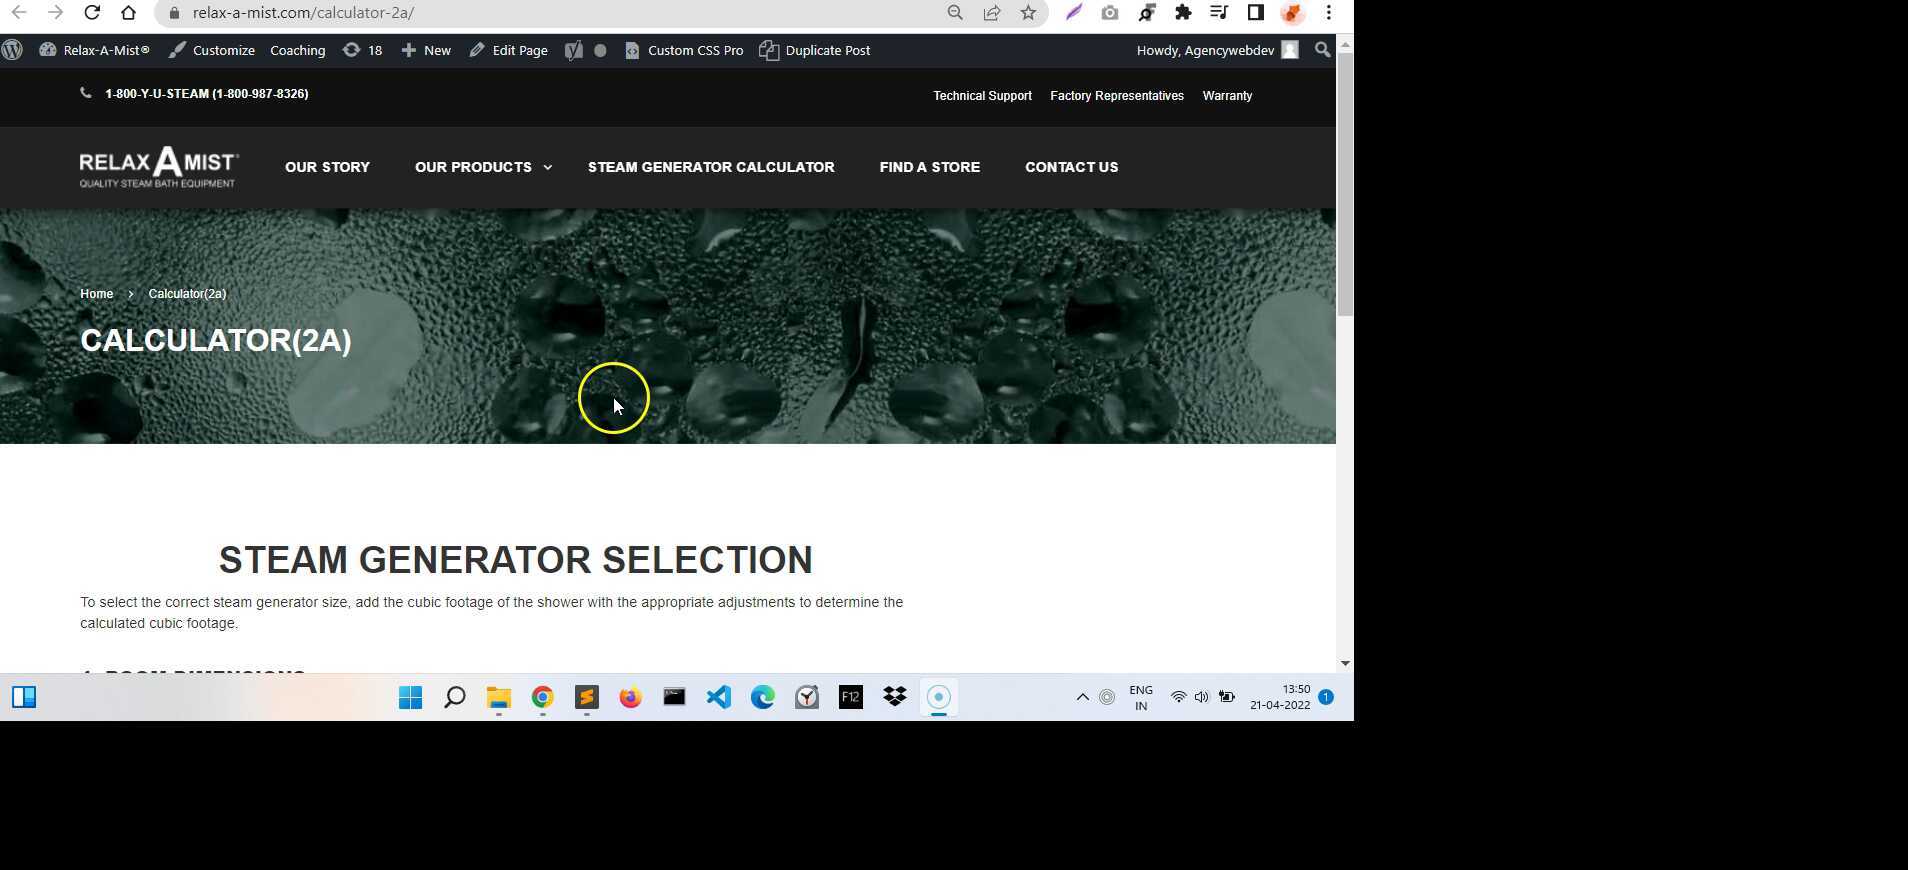
Task: Open the Steam Generator Calculator menu item
Action: tap(710, 167)
